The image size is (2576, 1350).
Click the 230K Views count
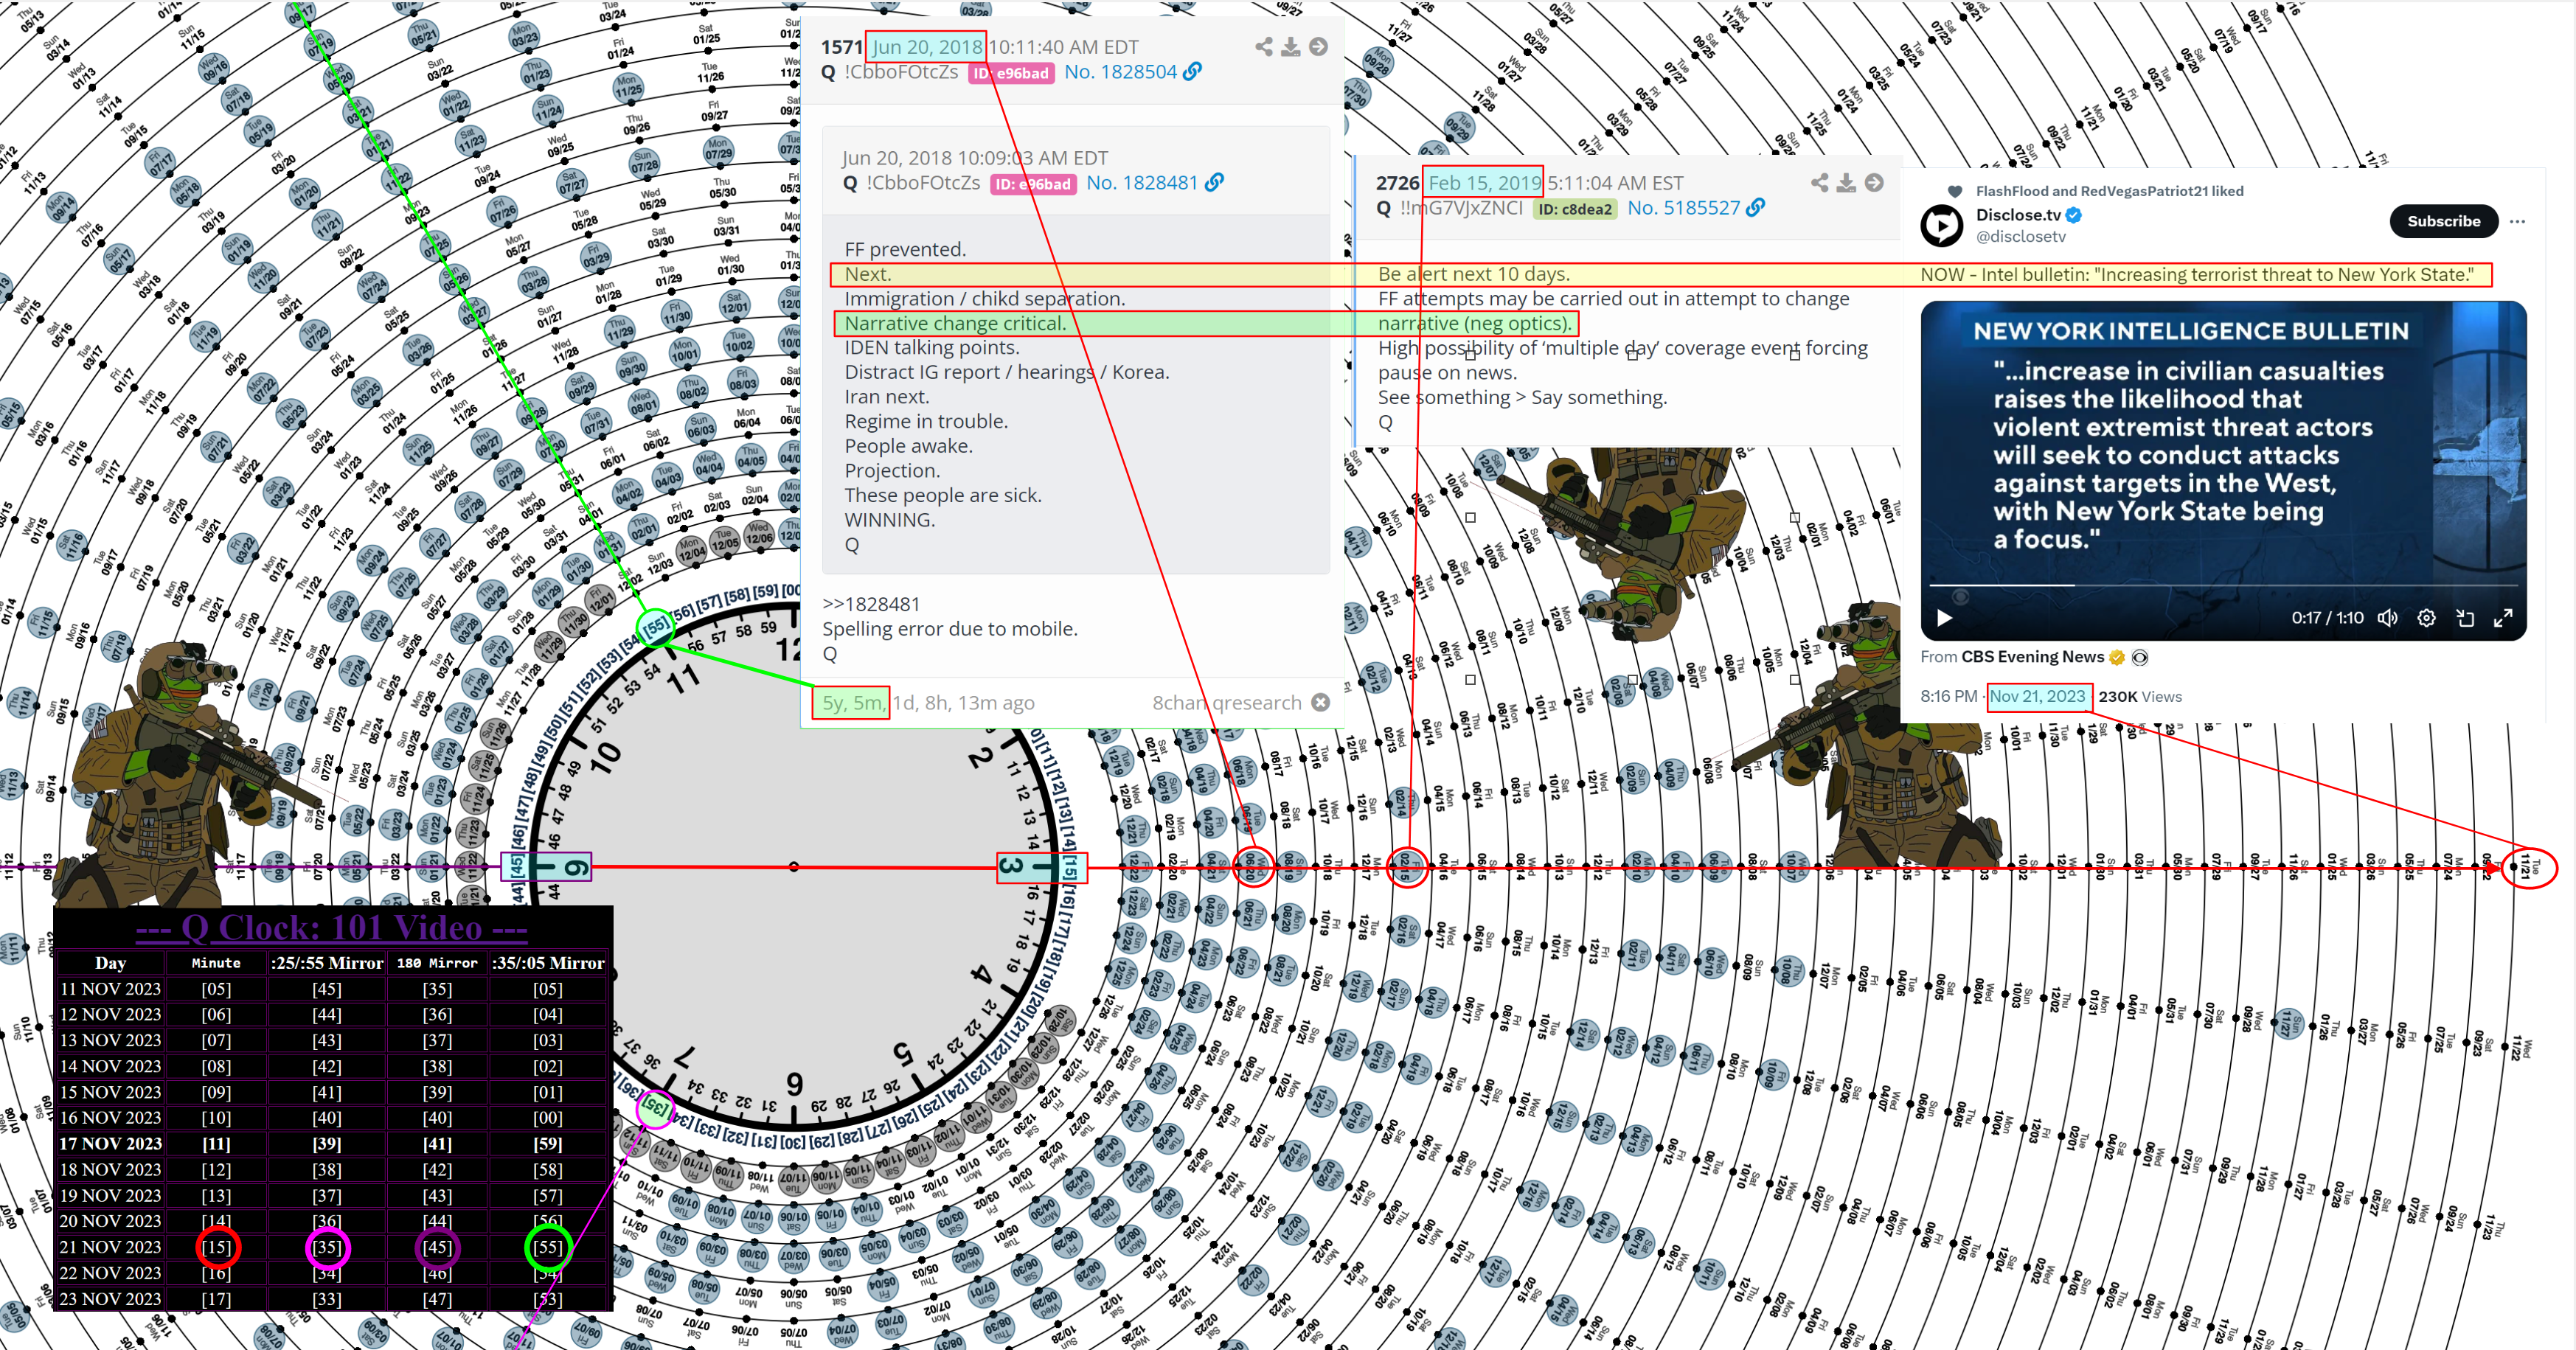2140,697
